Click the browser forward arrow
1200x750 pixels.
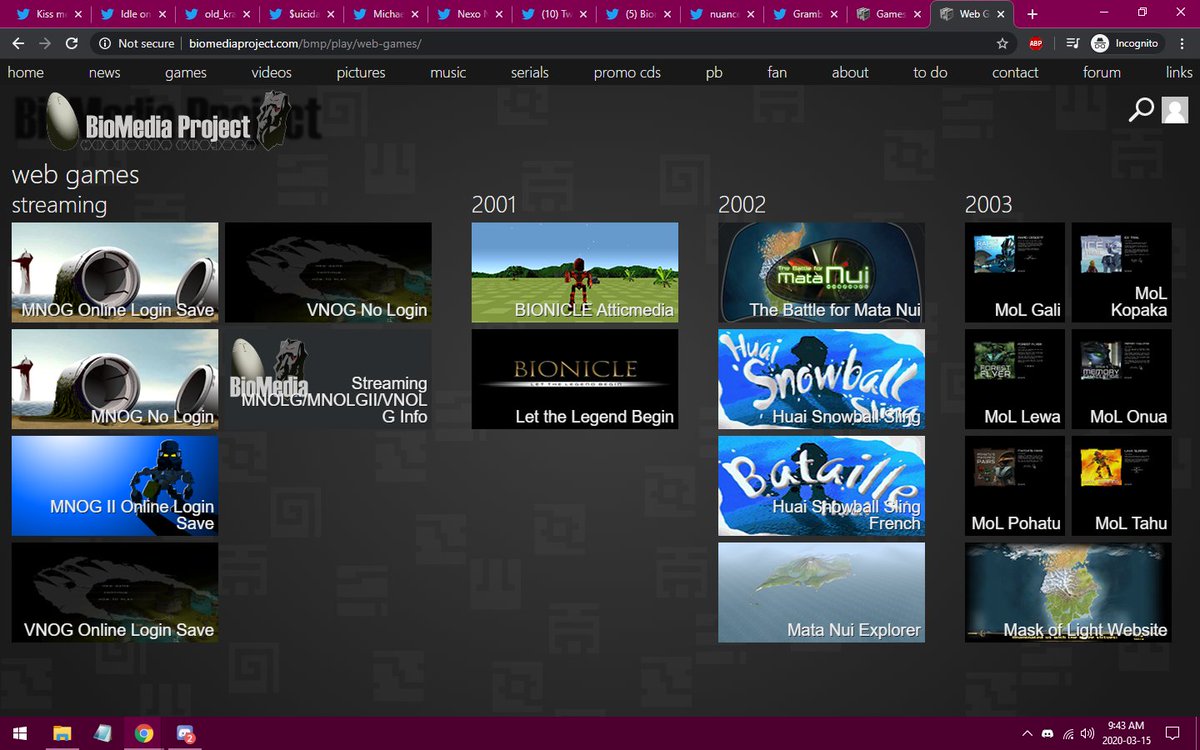click(x=44, y=44)
